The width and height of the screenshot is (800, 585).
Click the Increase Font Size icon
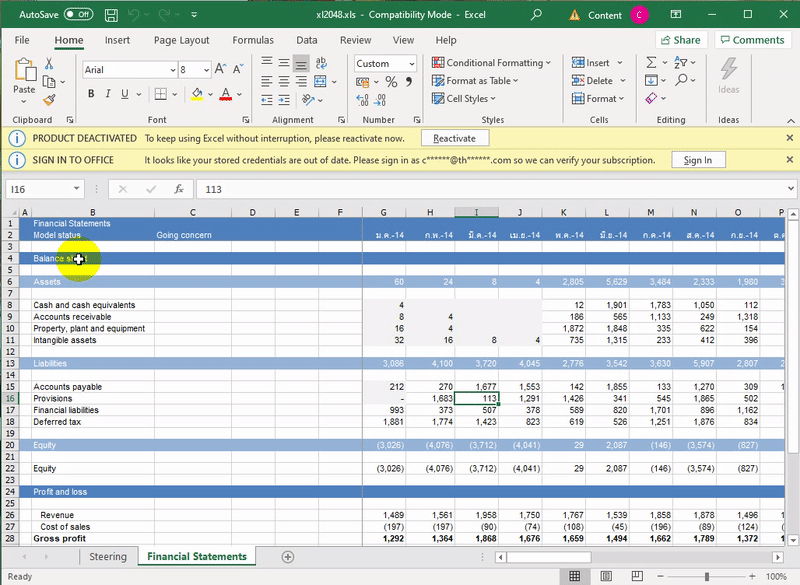(220, 70)
